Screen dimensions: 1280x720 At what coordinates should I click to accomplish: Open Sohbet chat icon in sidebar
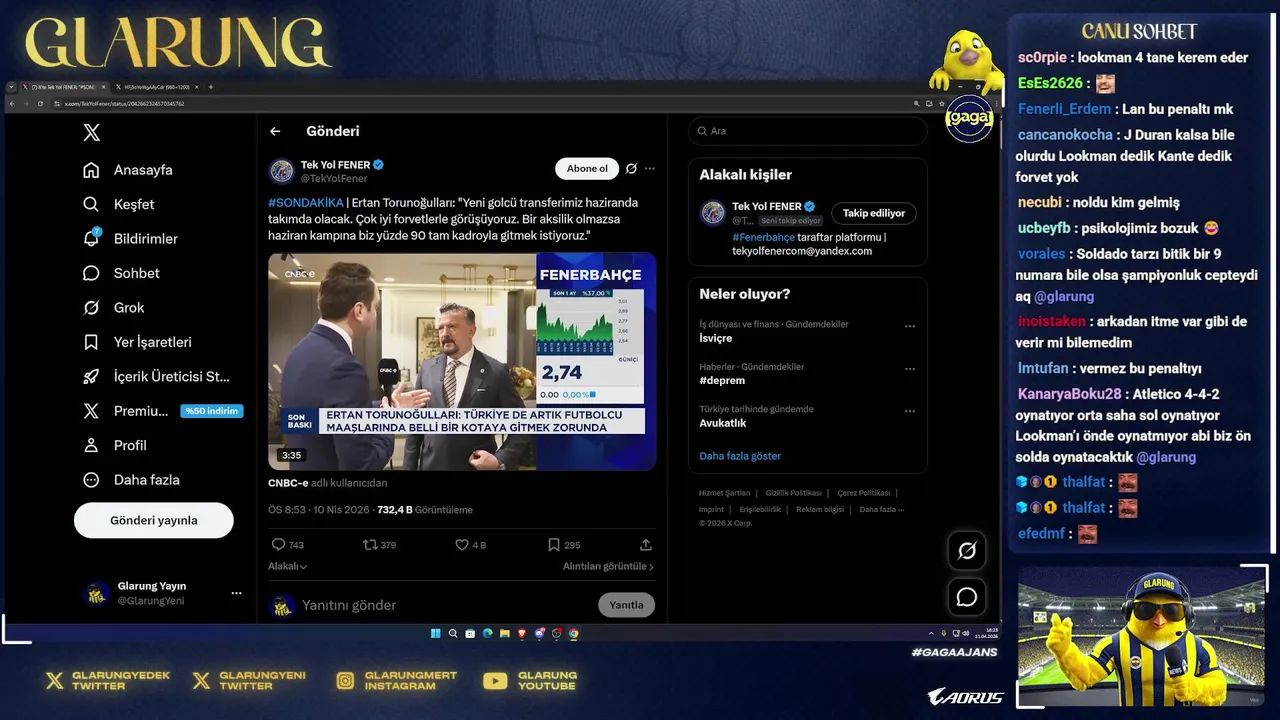point(91,273)
